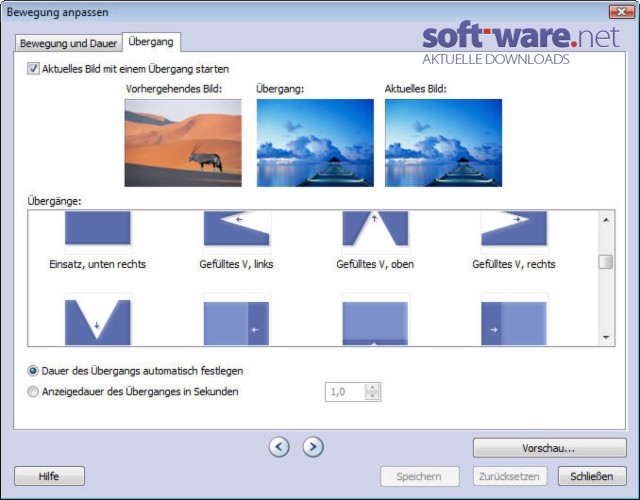The width and height of the screenshot is (640, 500).
Task: Choose the downward V transition thumbnail
Action: tap(98, 322)
